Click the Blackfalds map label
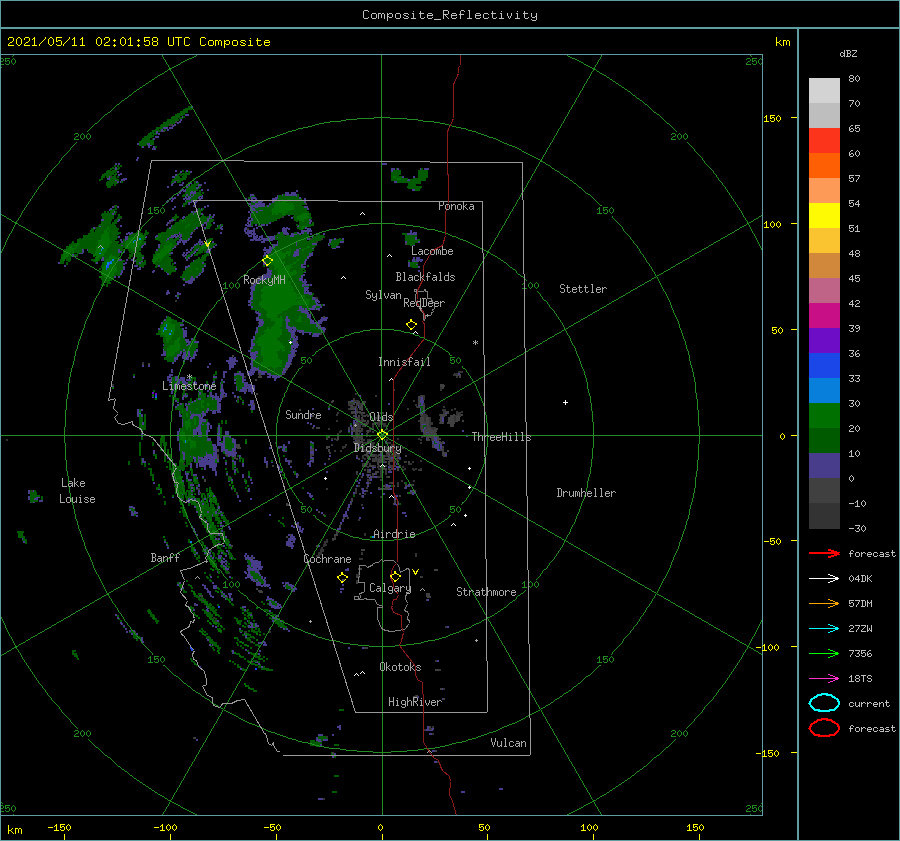 [x=425, y=277]
